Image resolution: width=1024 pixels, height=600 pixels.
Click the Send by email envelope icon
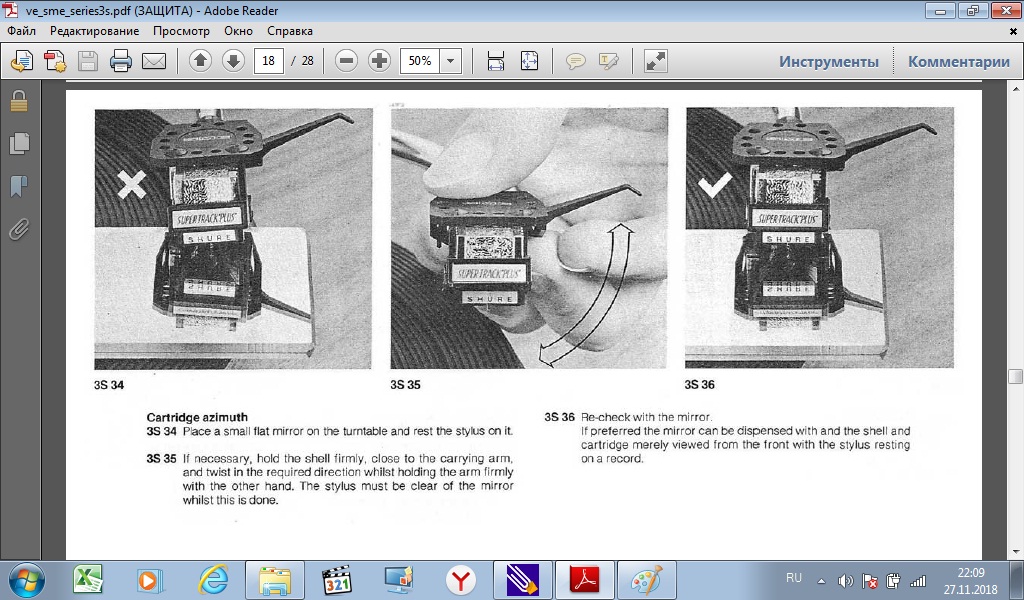tap(153, 61)
